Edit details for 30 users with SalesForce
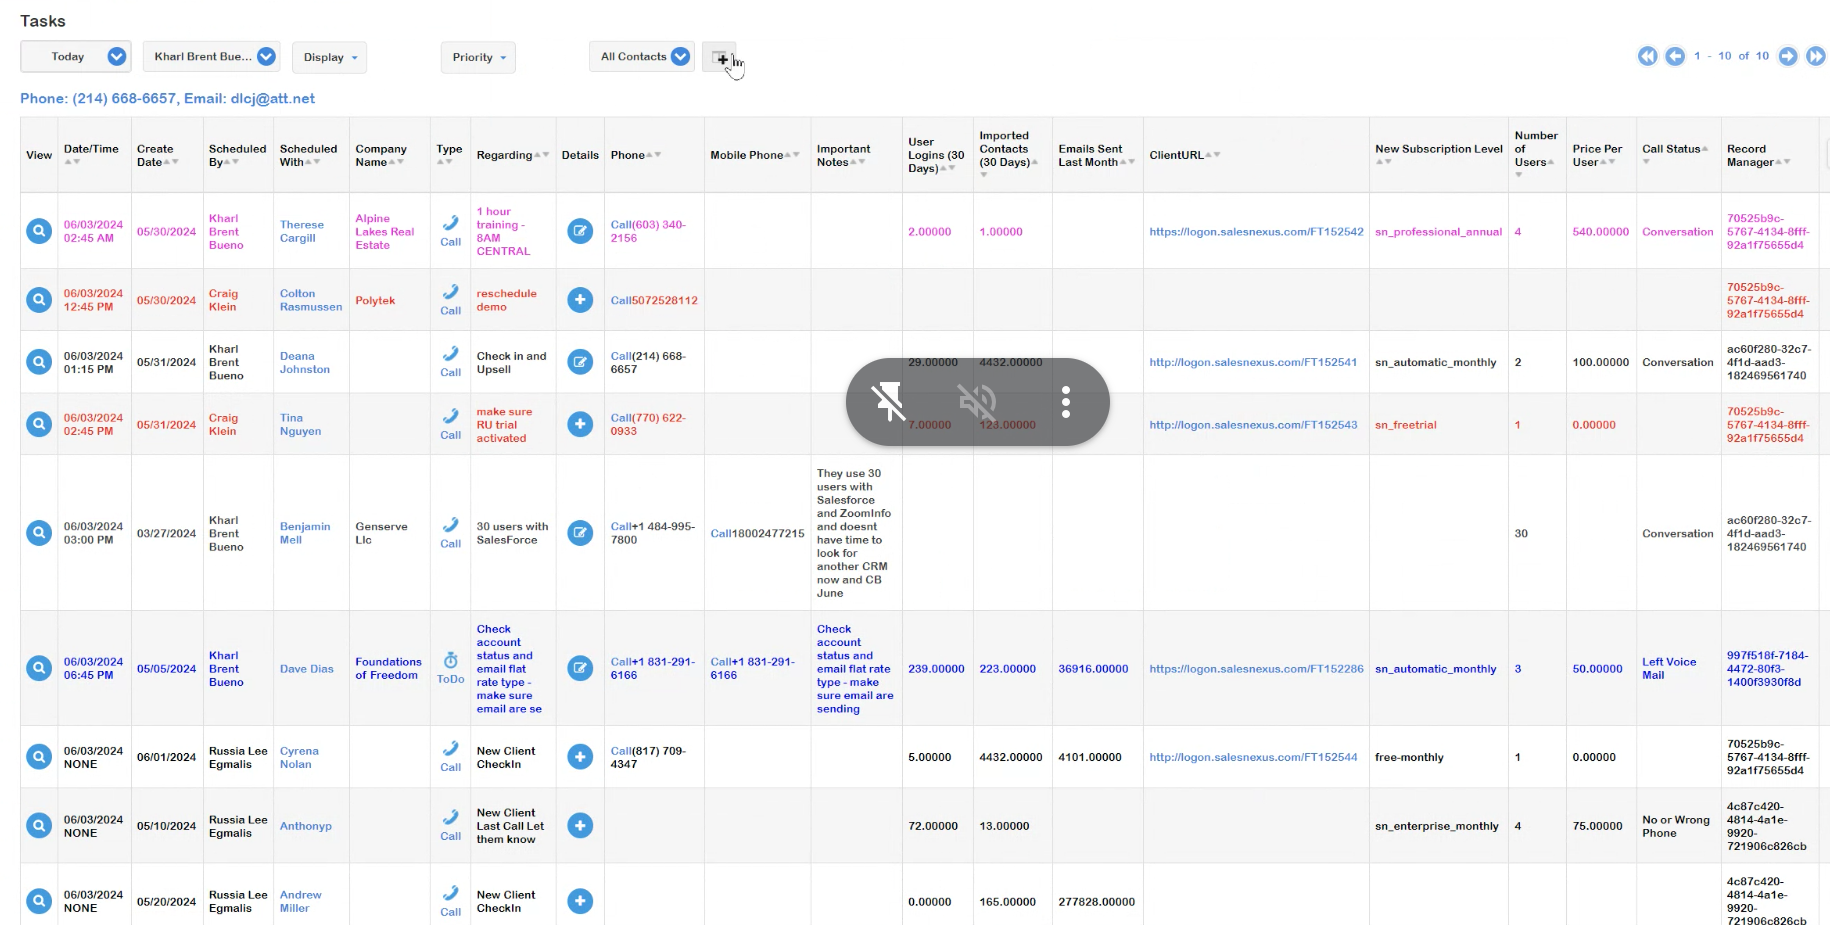The height and width of the screenshot is (925, 1830). 580,533
